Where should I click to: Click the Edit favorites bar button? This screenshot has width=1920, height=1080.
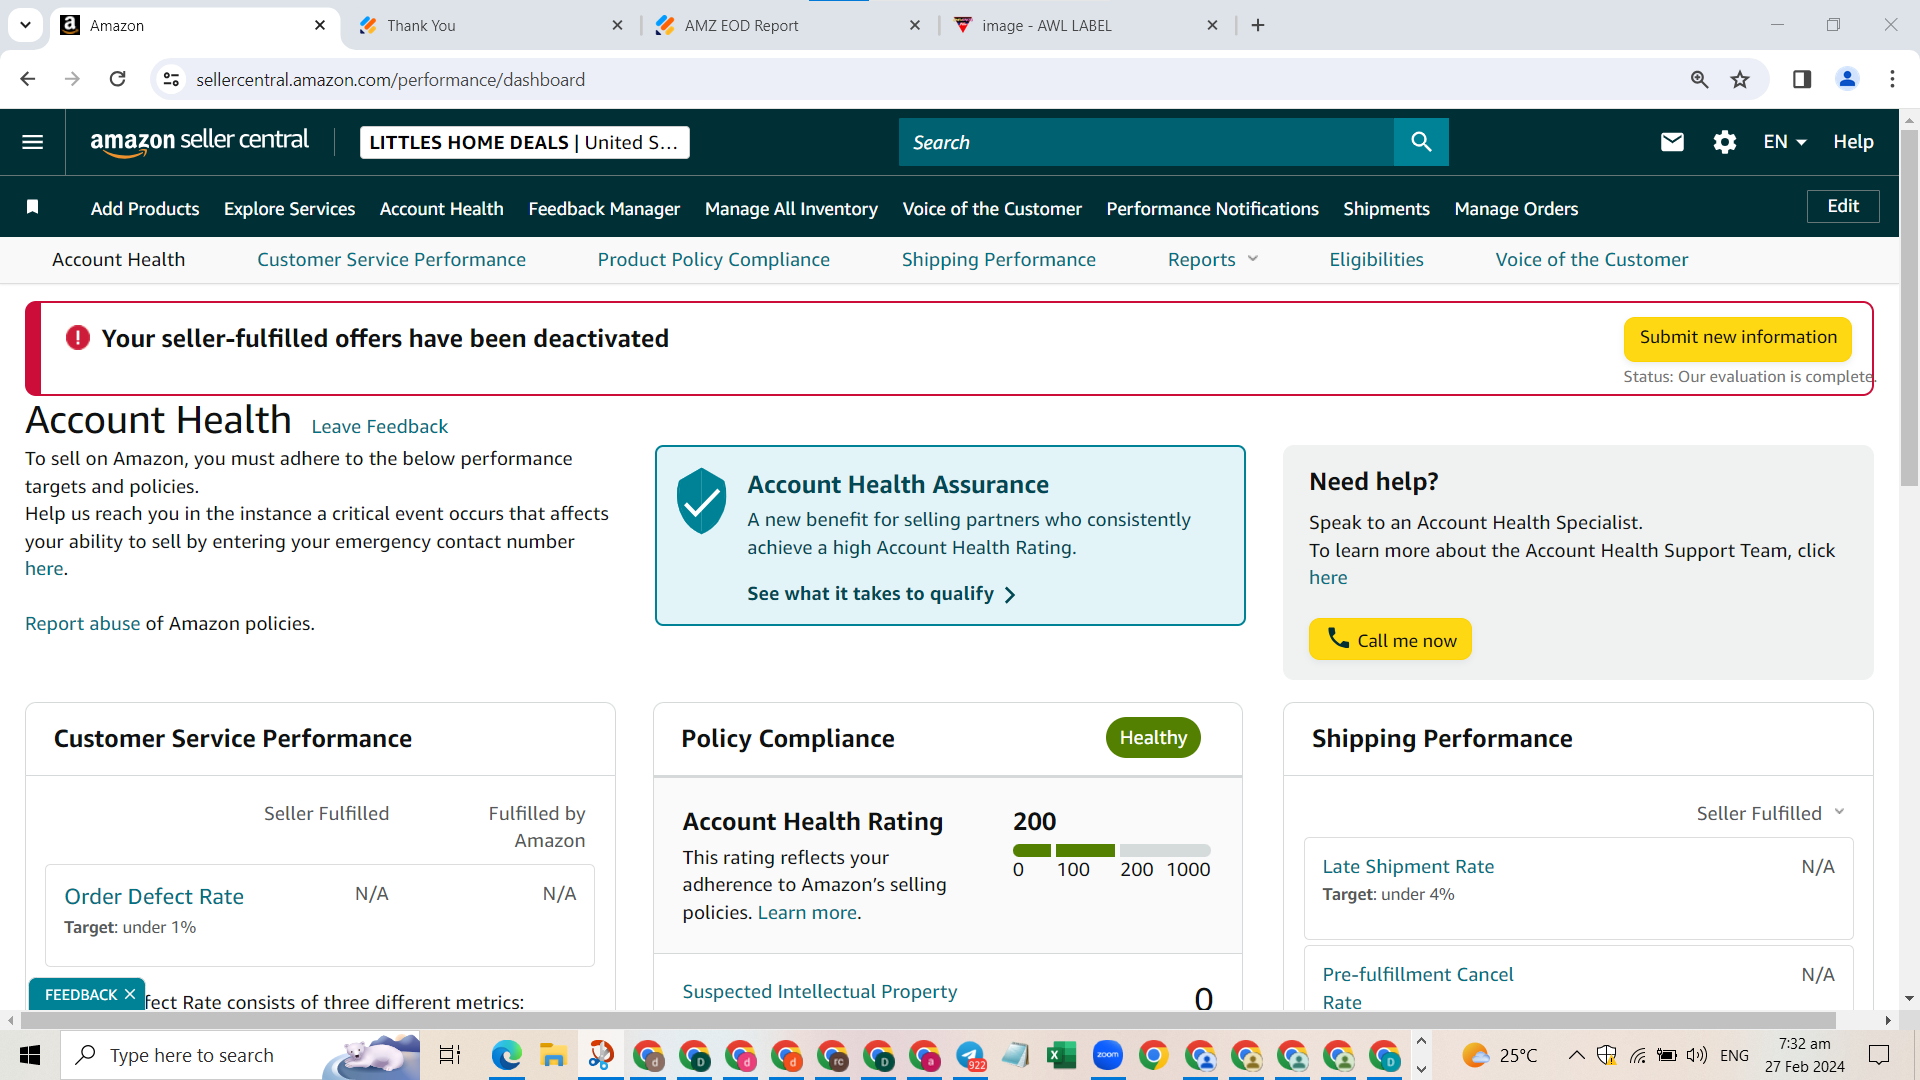(x=1843, y=206)
